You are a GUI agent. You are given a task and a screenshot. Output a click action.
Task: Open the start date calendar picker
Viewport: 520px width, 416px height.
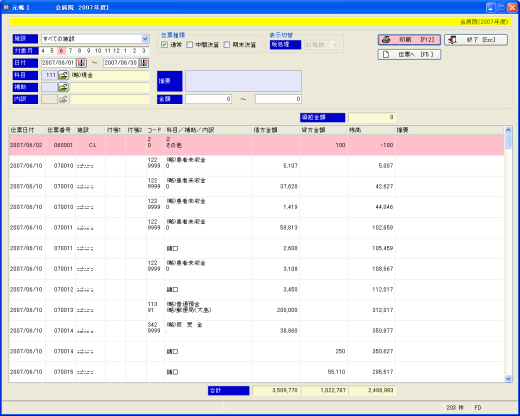[x=81, y=63]
